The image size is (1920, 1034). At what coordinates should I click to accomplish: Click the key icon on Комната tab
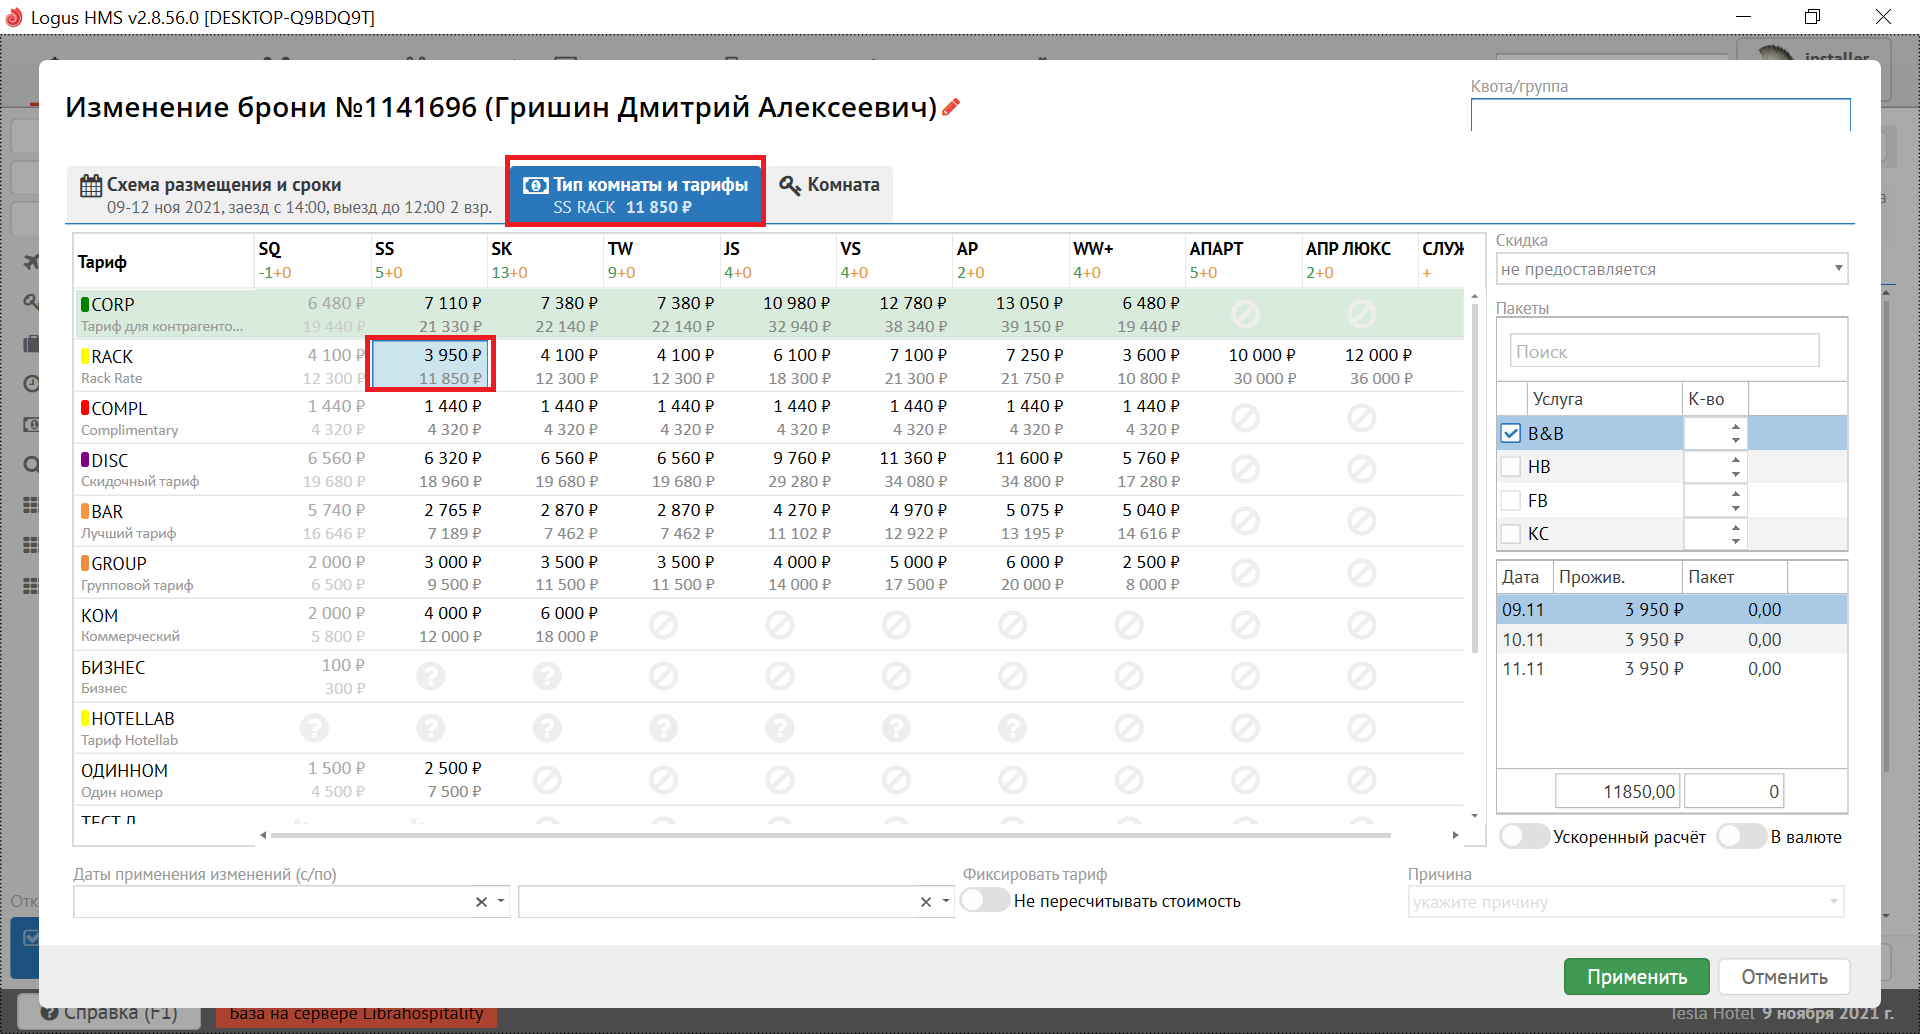tap(790, 186)
